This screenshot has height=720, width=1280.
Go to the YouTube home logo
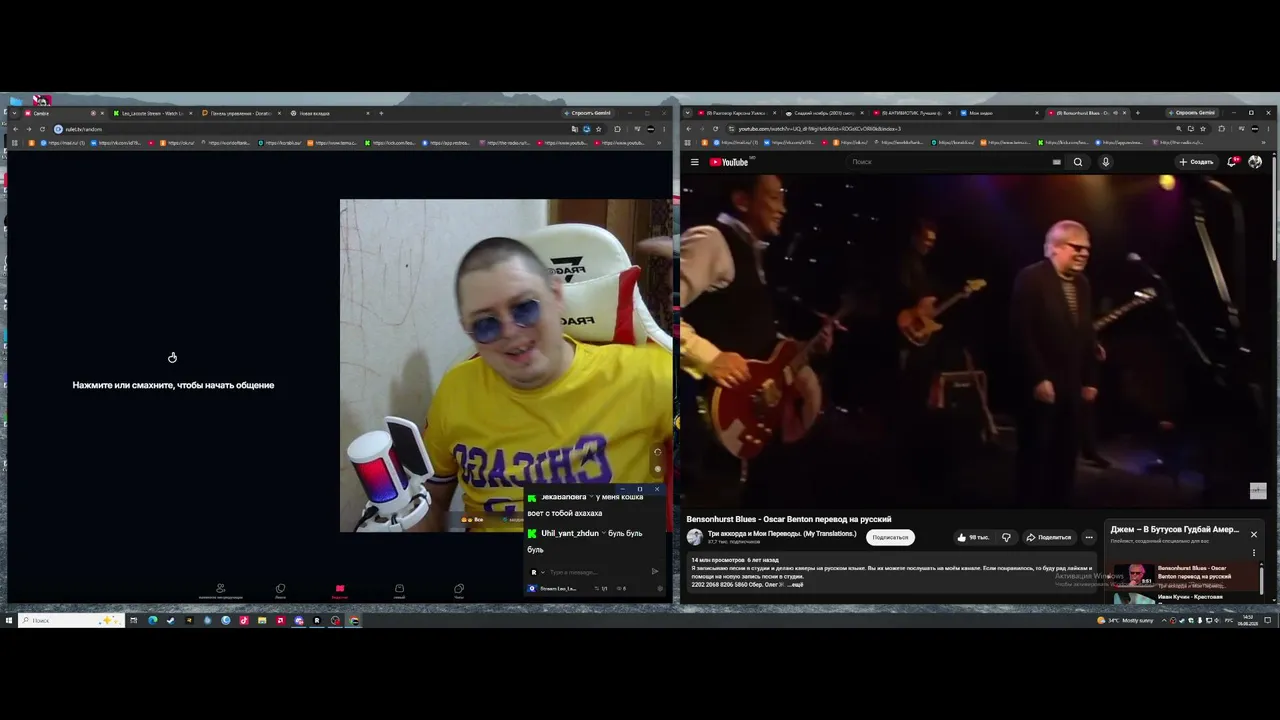pos(729,162)
